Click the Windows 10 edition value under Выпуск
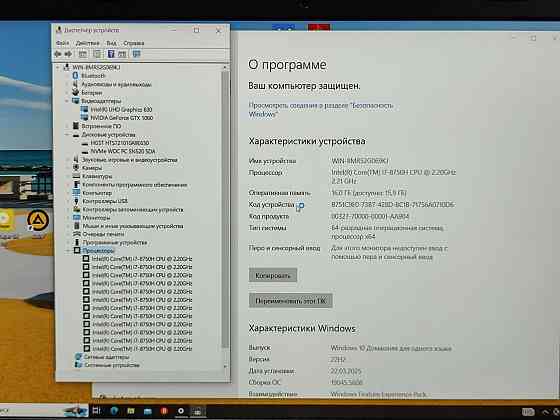 point(391,348)
